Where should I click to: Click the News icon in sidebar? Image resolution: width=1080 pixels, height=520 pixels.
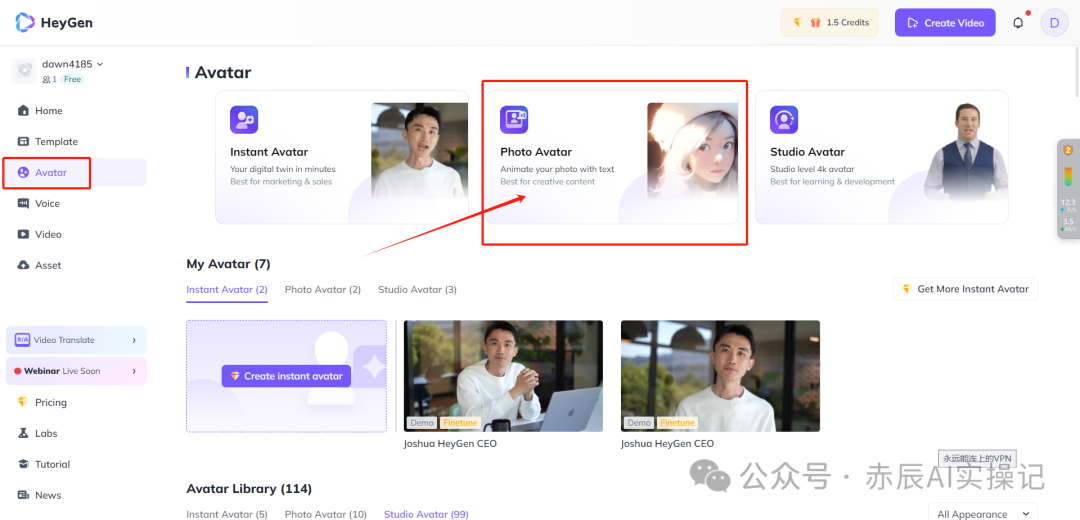point(23,495)
